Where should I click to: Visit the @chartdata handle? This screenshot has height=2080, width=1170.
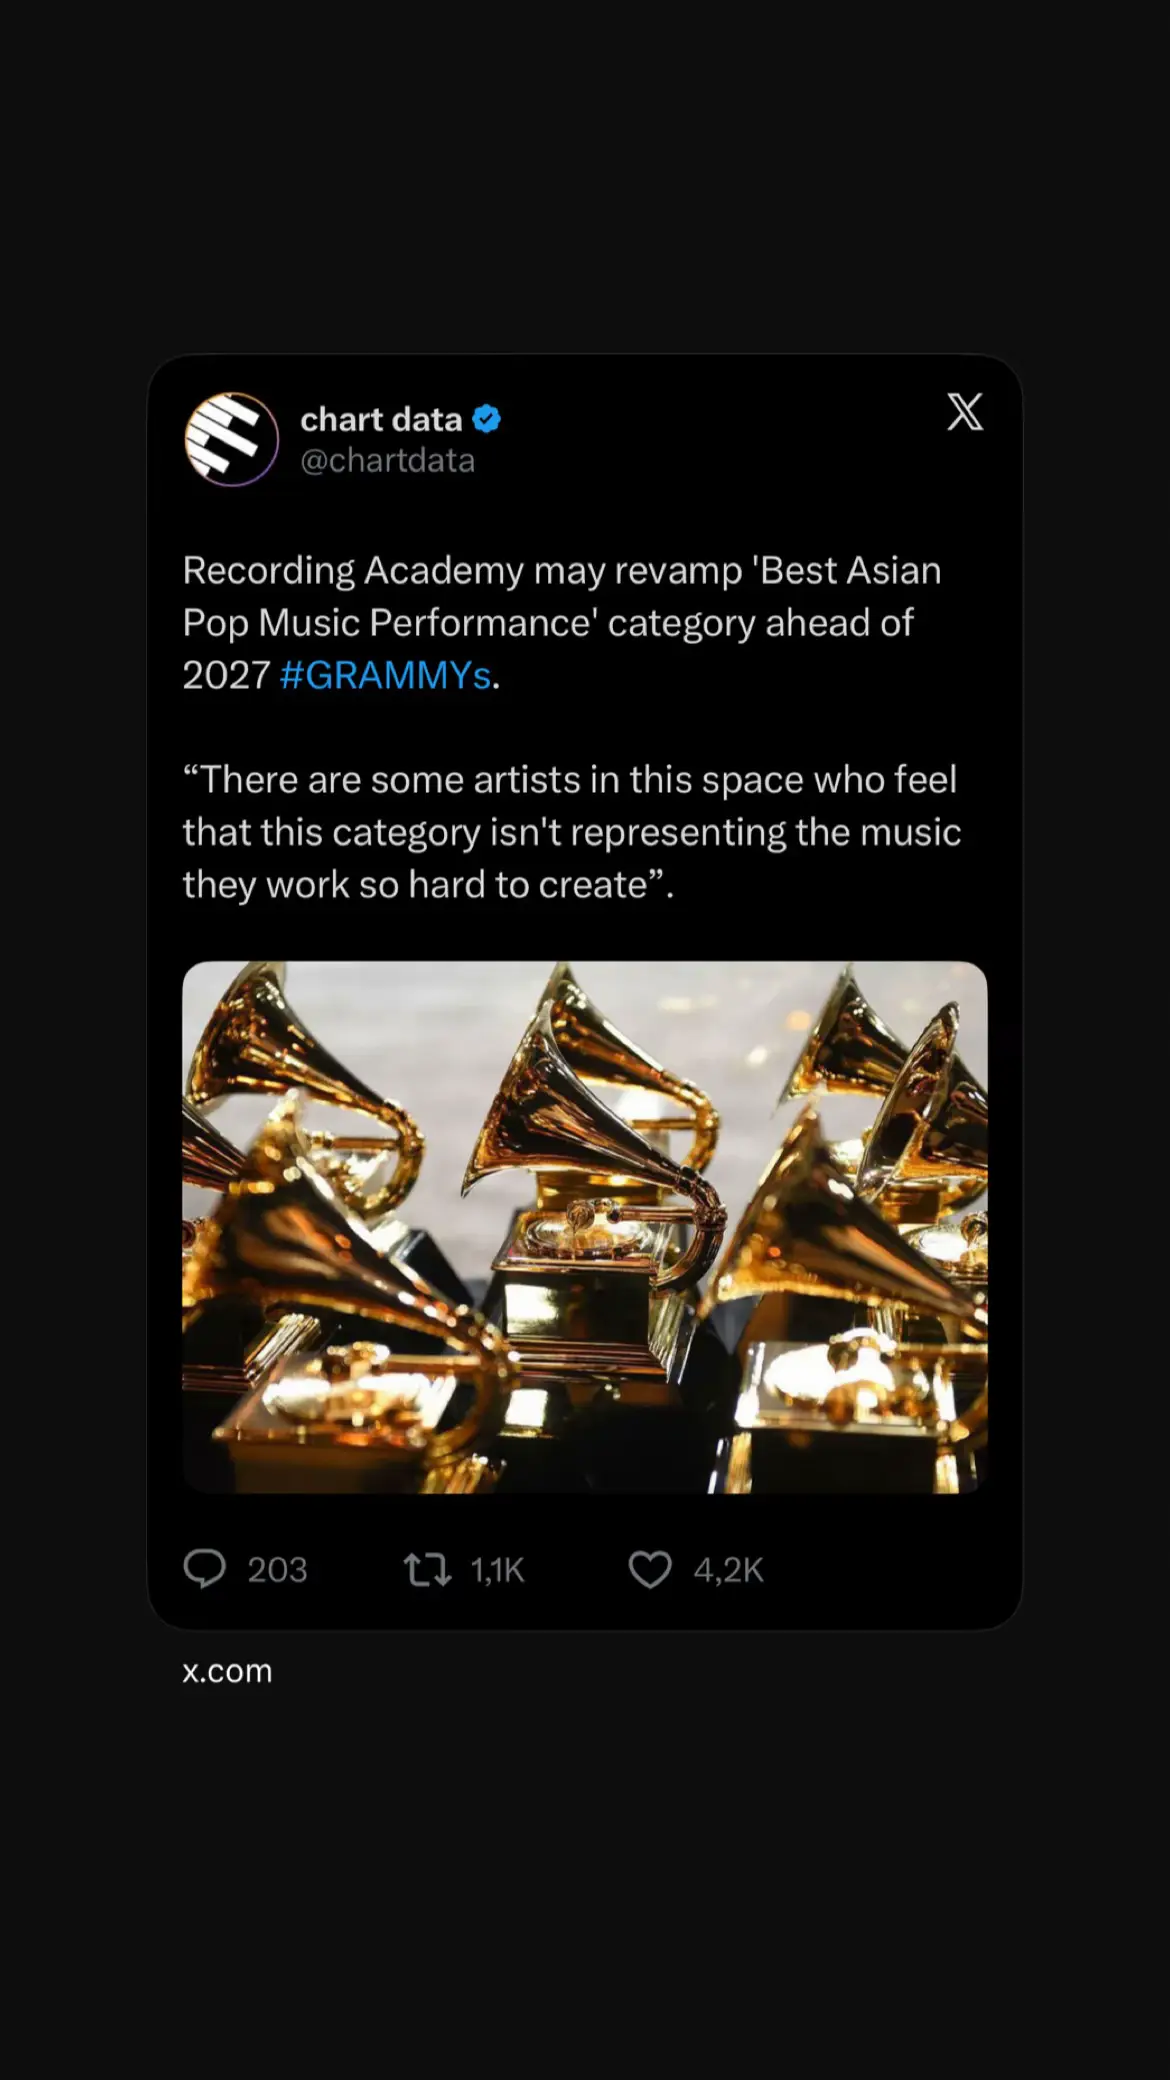tap(388, 460)
